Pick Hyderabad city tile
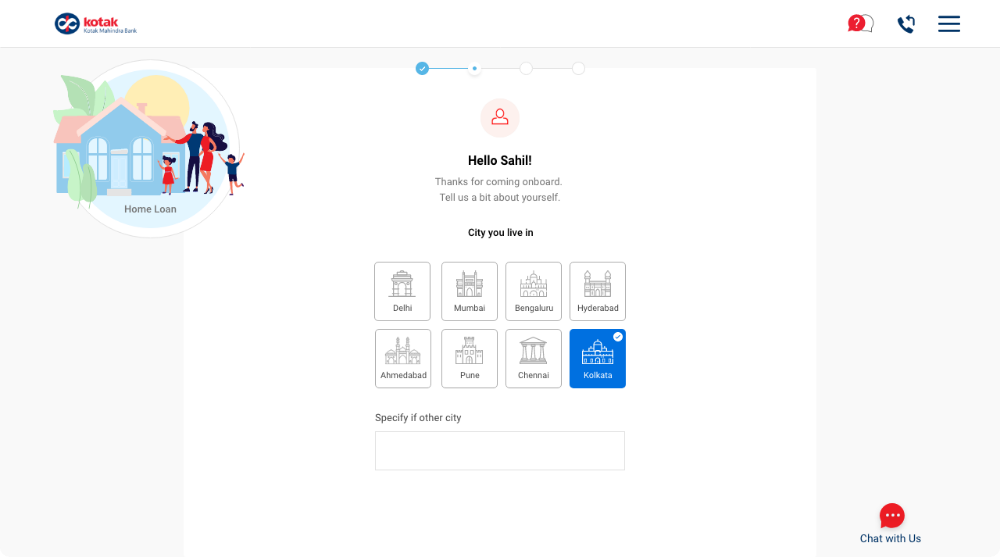Screen dimensions: 1000x558 coord(598,291)
